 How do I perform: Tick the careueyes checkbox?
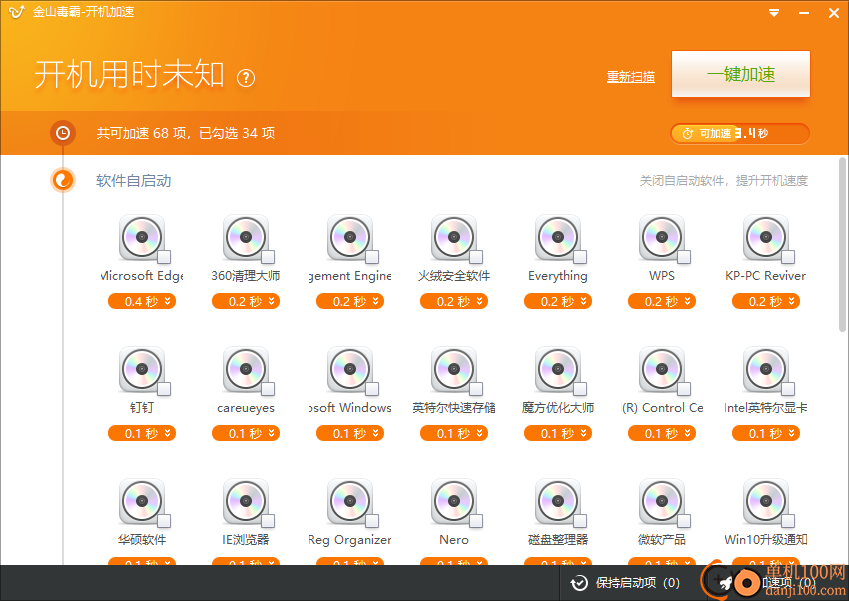click(x=268, y=389)
